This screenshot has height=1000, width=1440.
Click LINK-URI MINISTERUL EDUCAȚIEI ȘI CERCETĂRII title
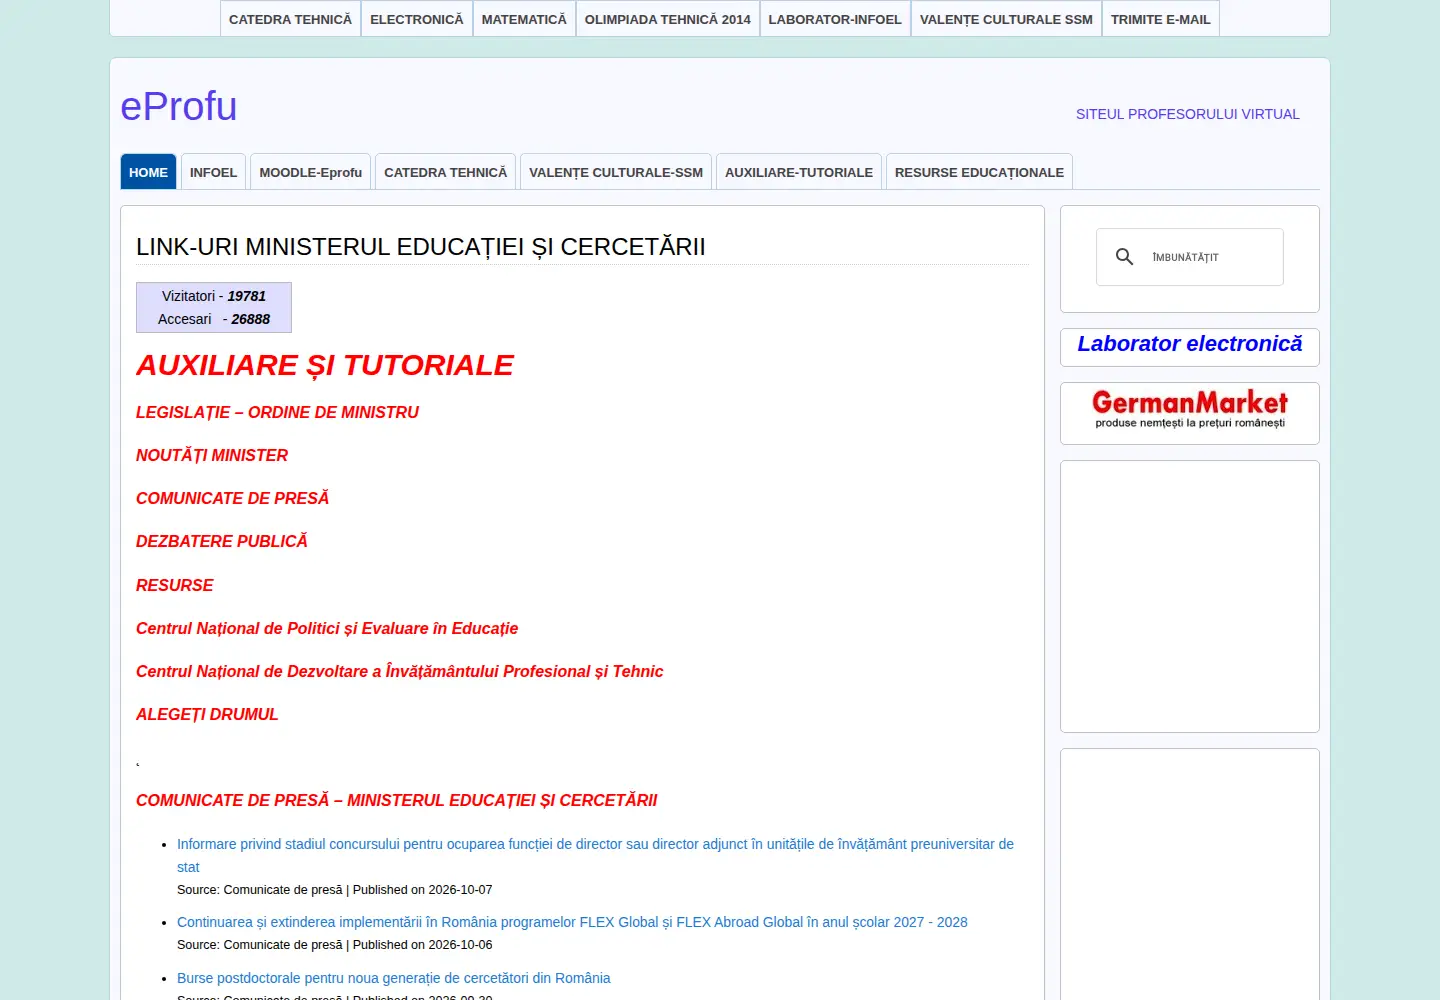point(421,247)
